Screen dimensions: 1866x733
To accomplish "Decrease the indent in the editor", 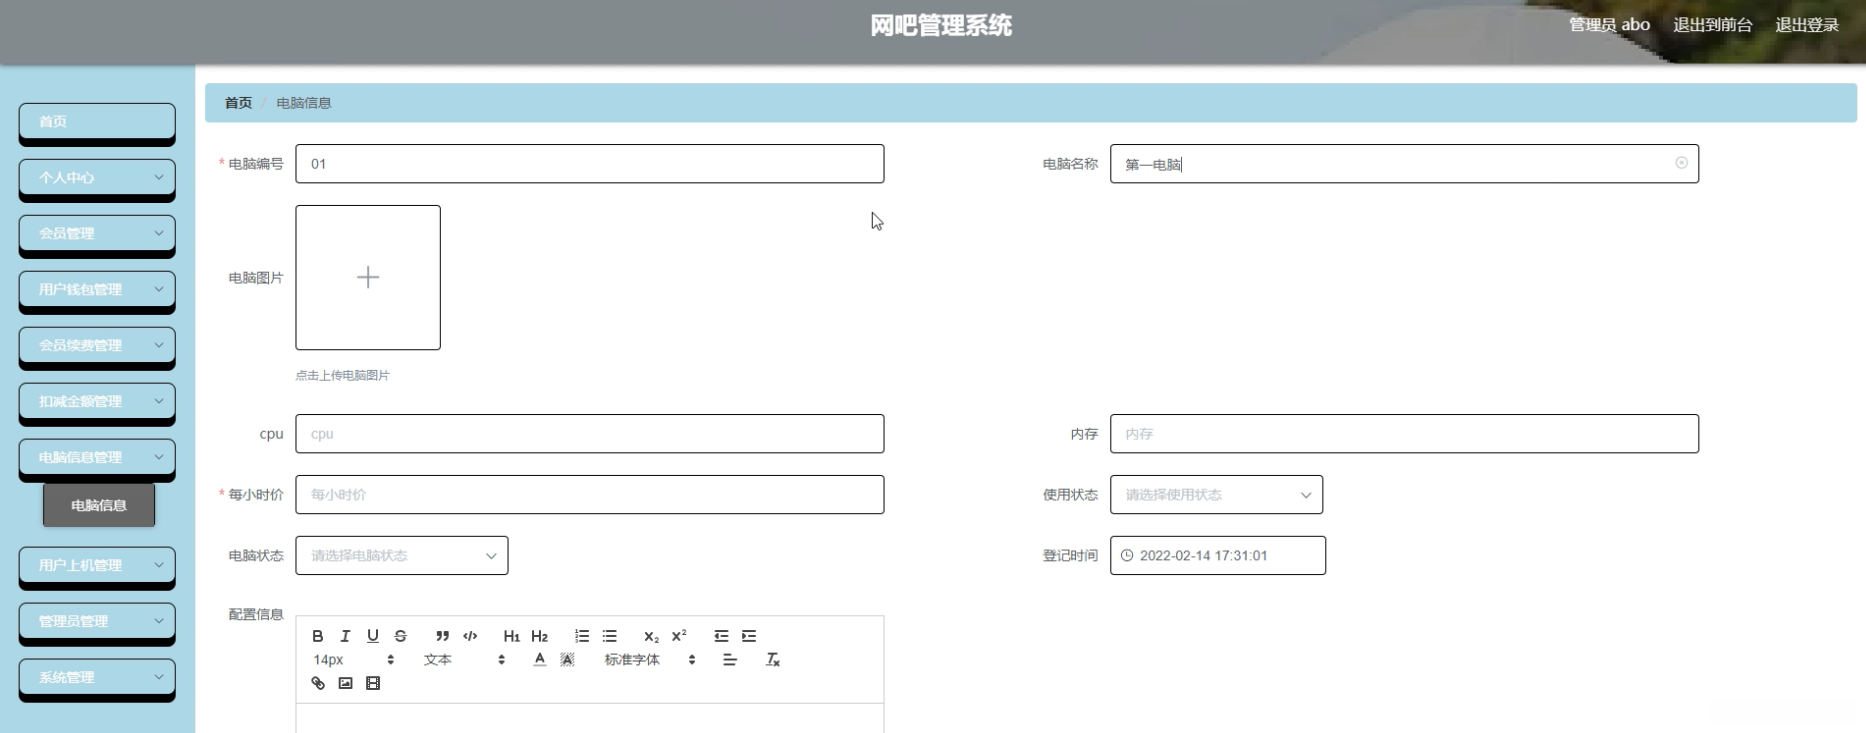I will 721,636.
